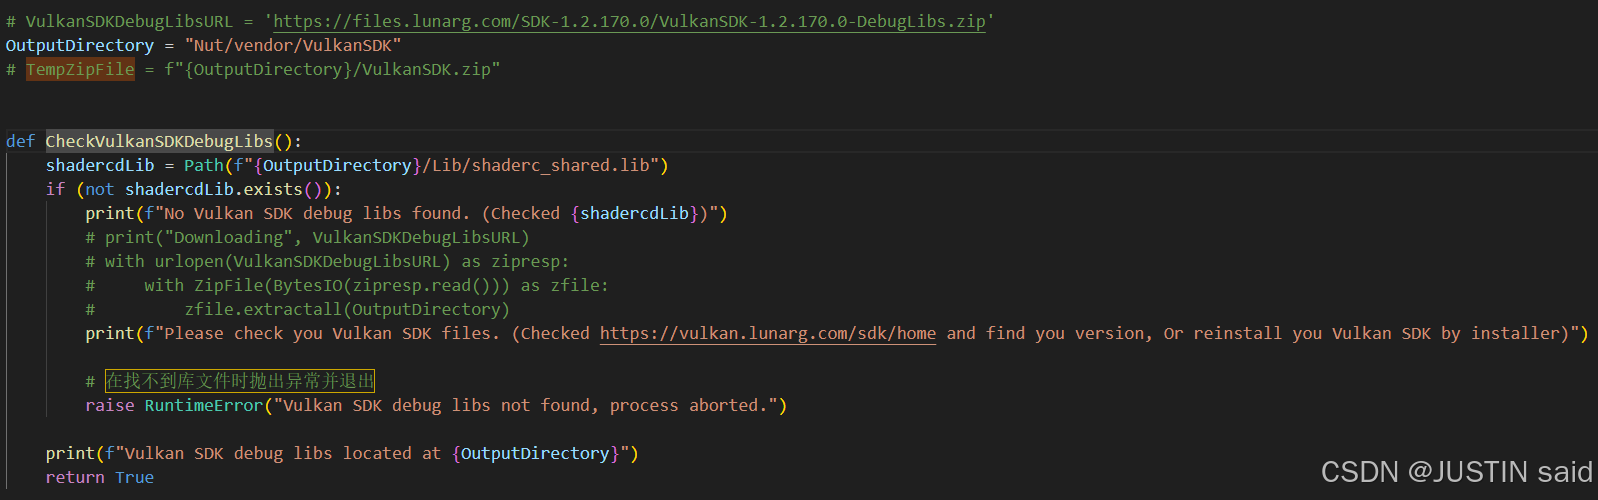
Task: Select the highlighted TempZipFile variable
Action: coord(80,69)
